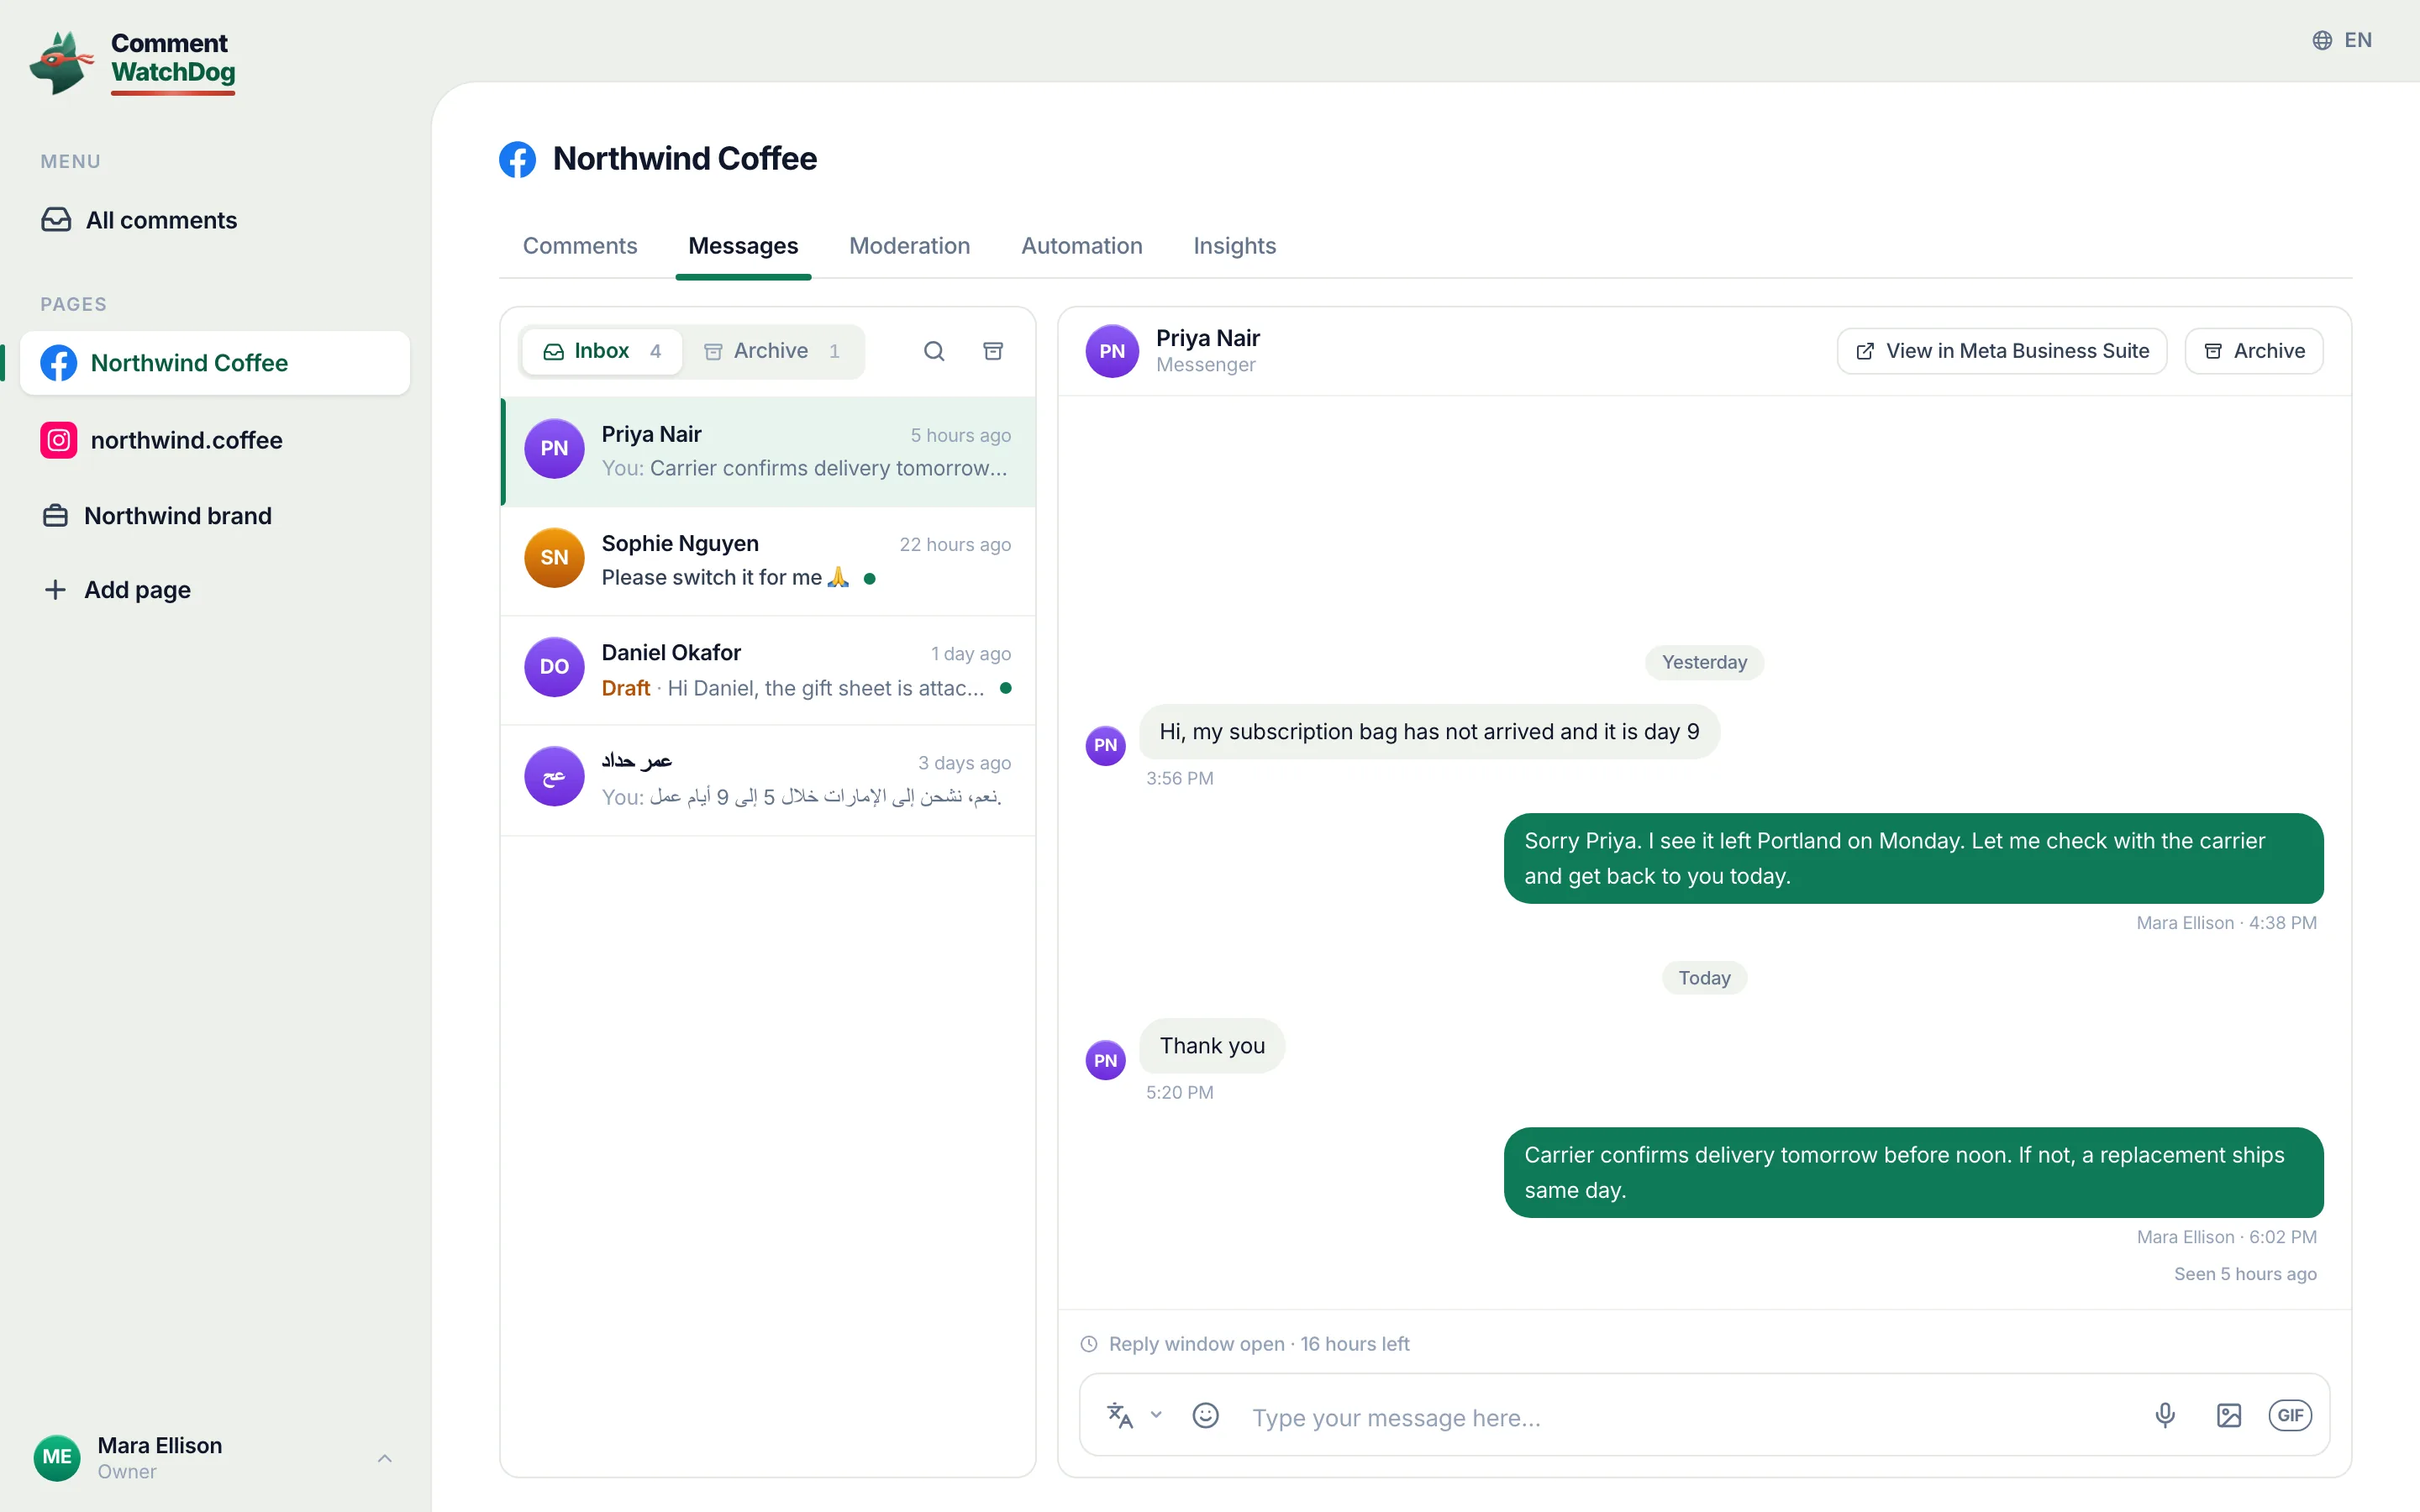Switch to the Moderation tab
The width and height of the screenshot is (2420, 1512).
point(909,246)
